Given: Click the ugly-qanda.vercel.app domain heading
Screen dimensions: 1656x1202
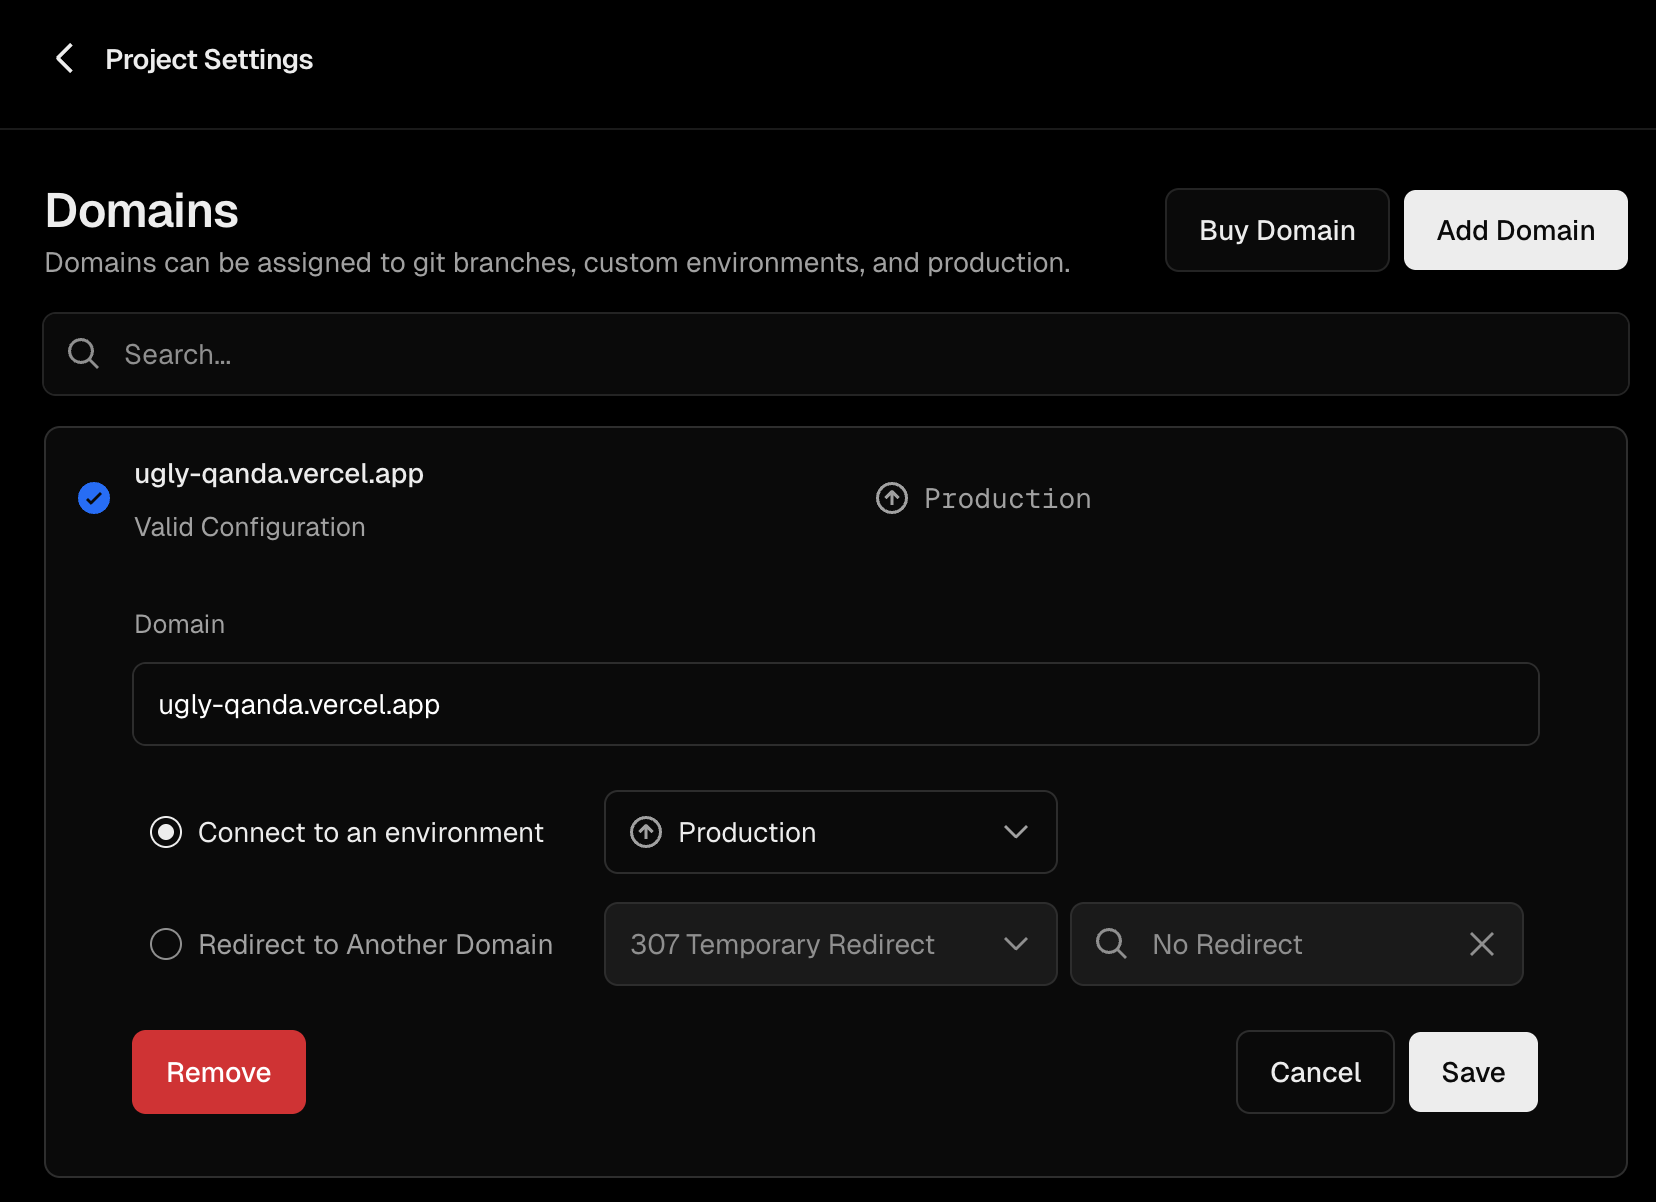Looking at the screenshot, I should [279, 474].
